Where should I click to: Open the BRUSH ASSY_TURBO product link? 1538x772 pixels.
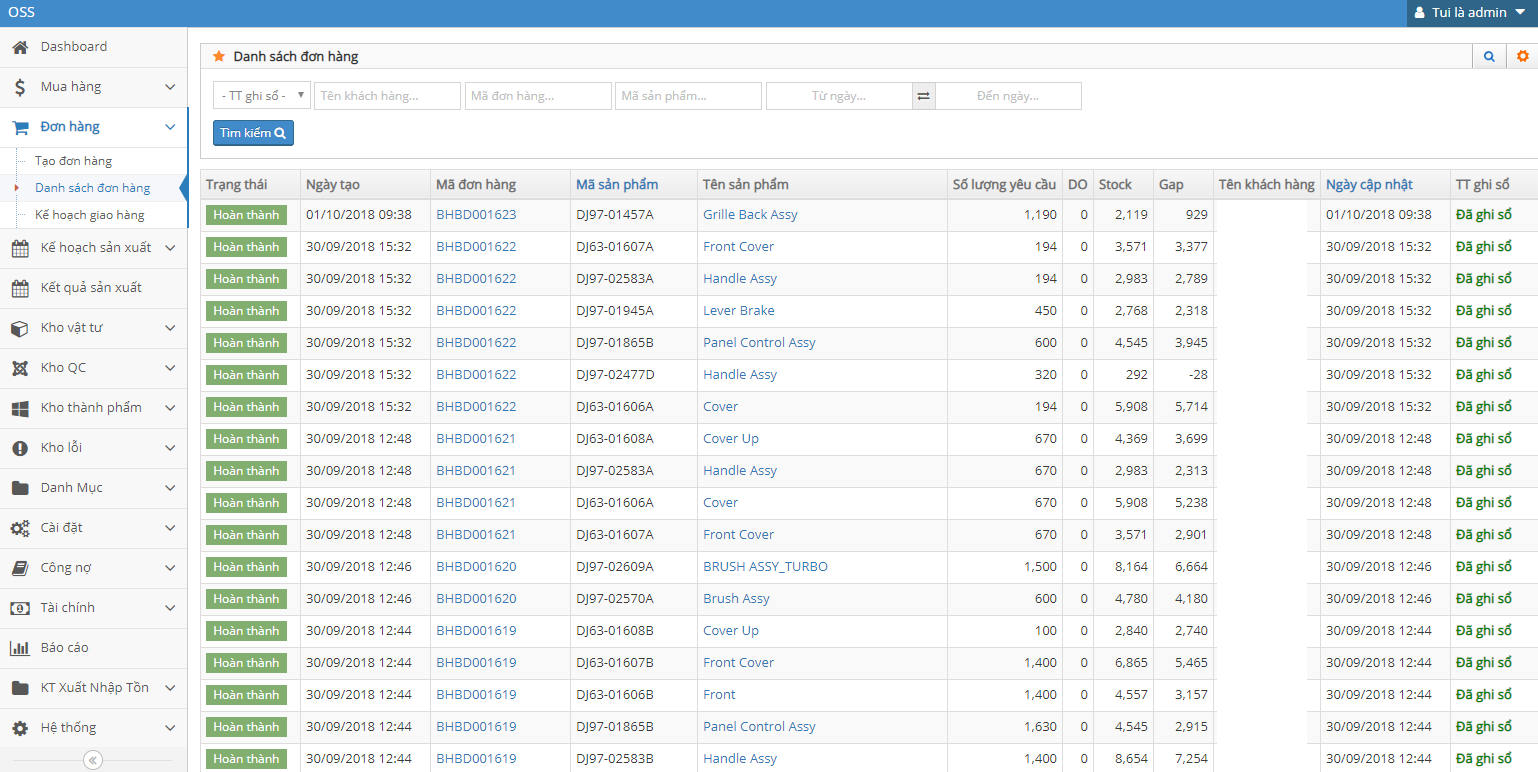tap(765, 567)
